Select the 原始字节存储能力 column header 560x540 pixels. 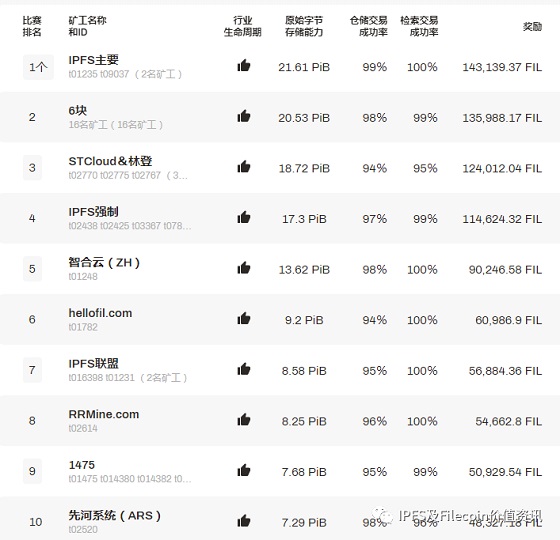click(x=304, y=26)
